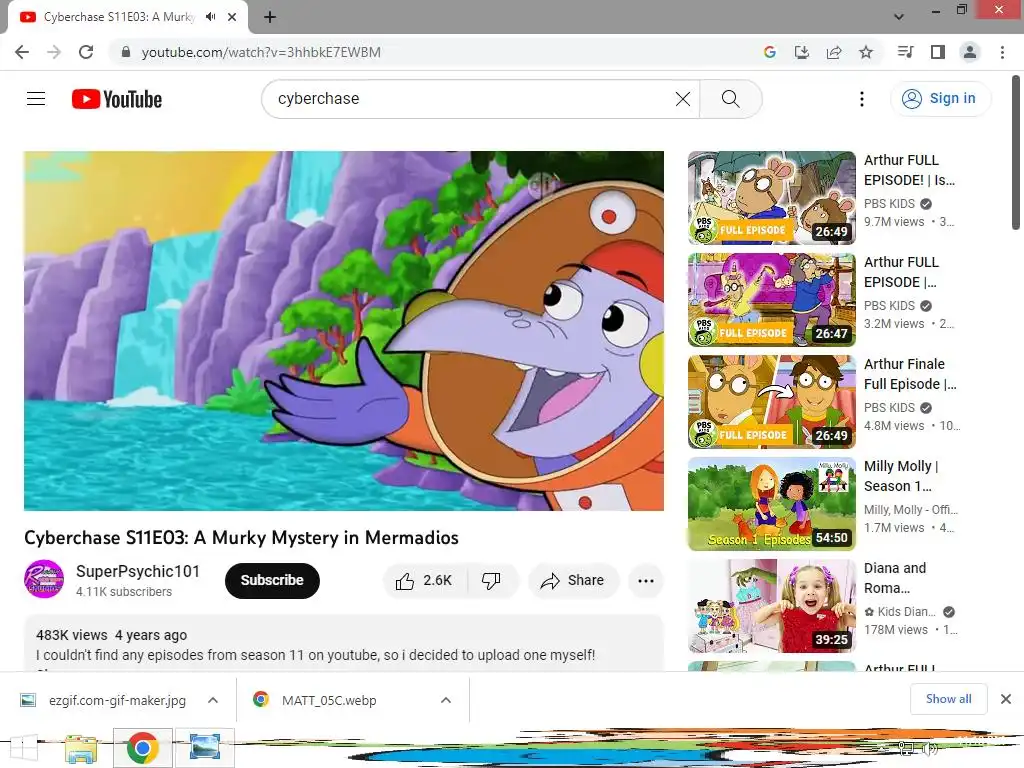This screenshot has width=1024, height=768.
Task: Click Kids Diana channel name
Action: point(906,612)
